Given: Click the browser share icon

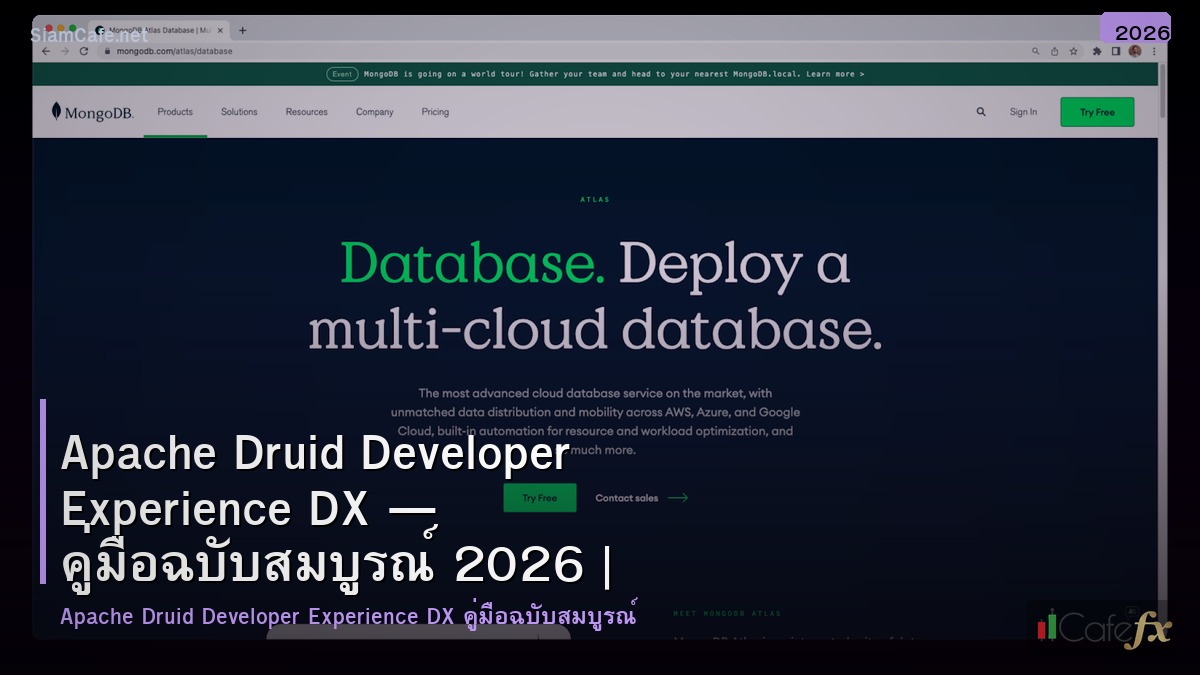Looking at the screenshot, I should pyautogui.click(x=1055, y=51).
